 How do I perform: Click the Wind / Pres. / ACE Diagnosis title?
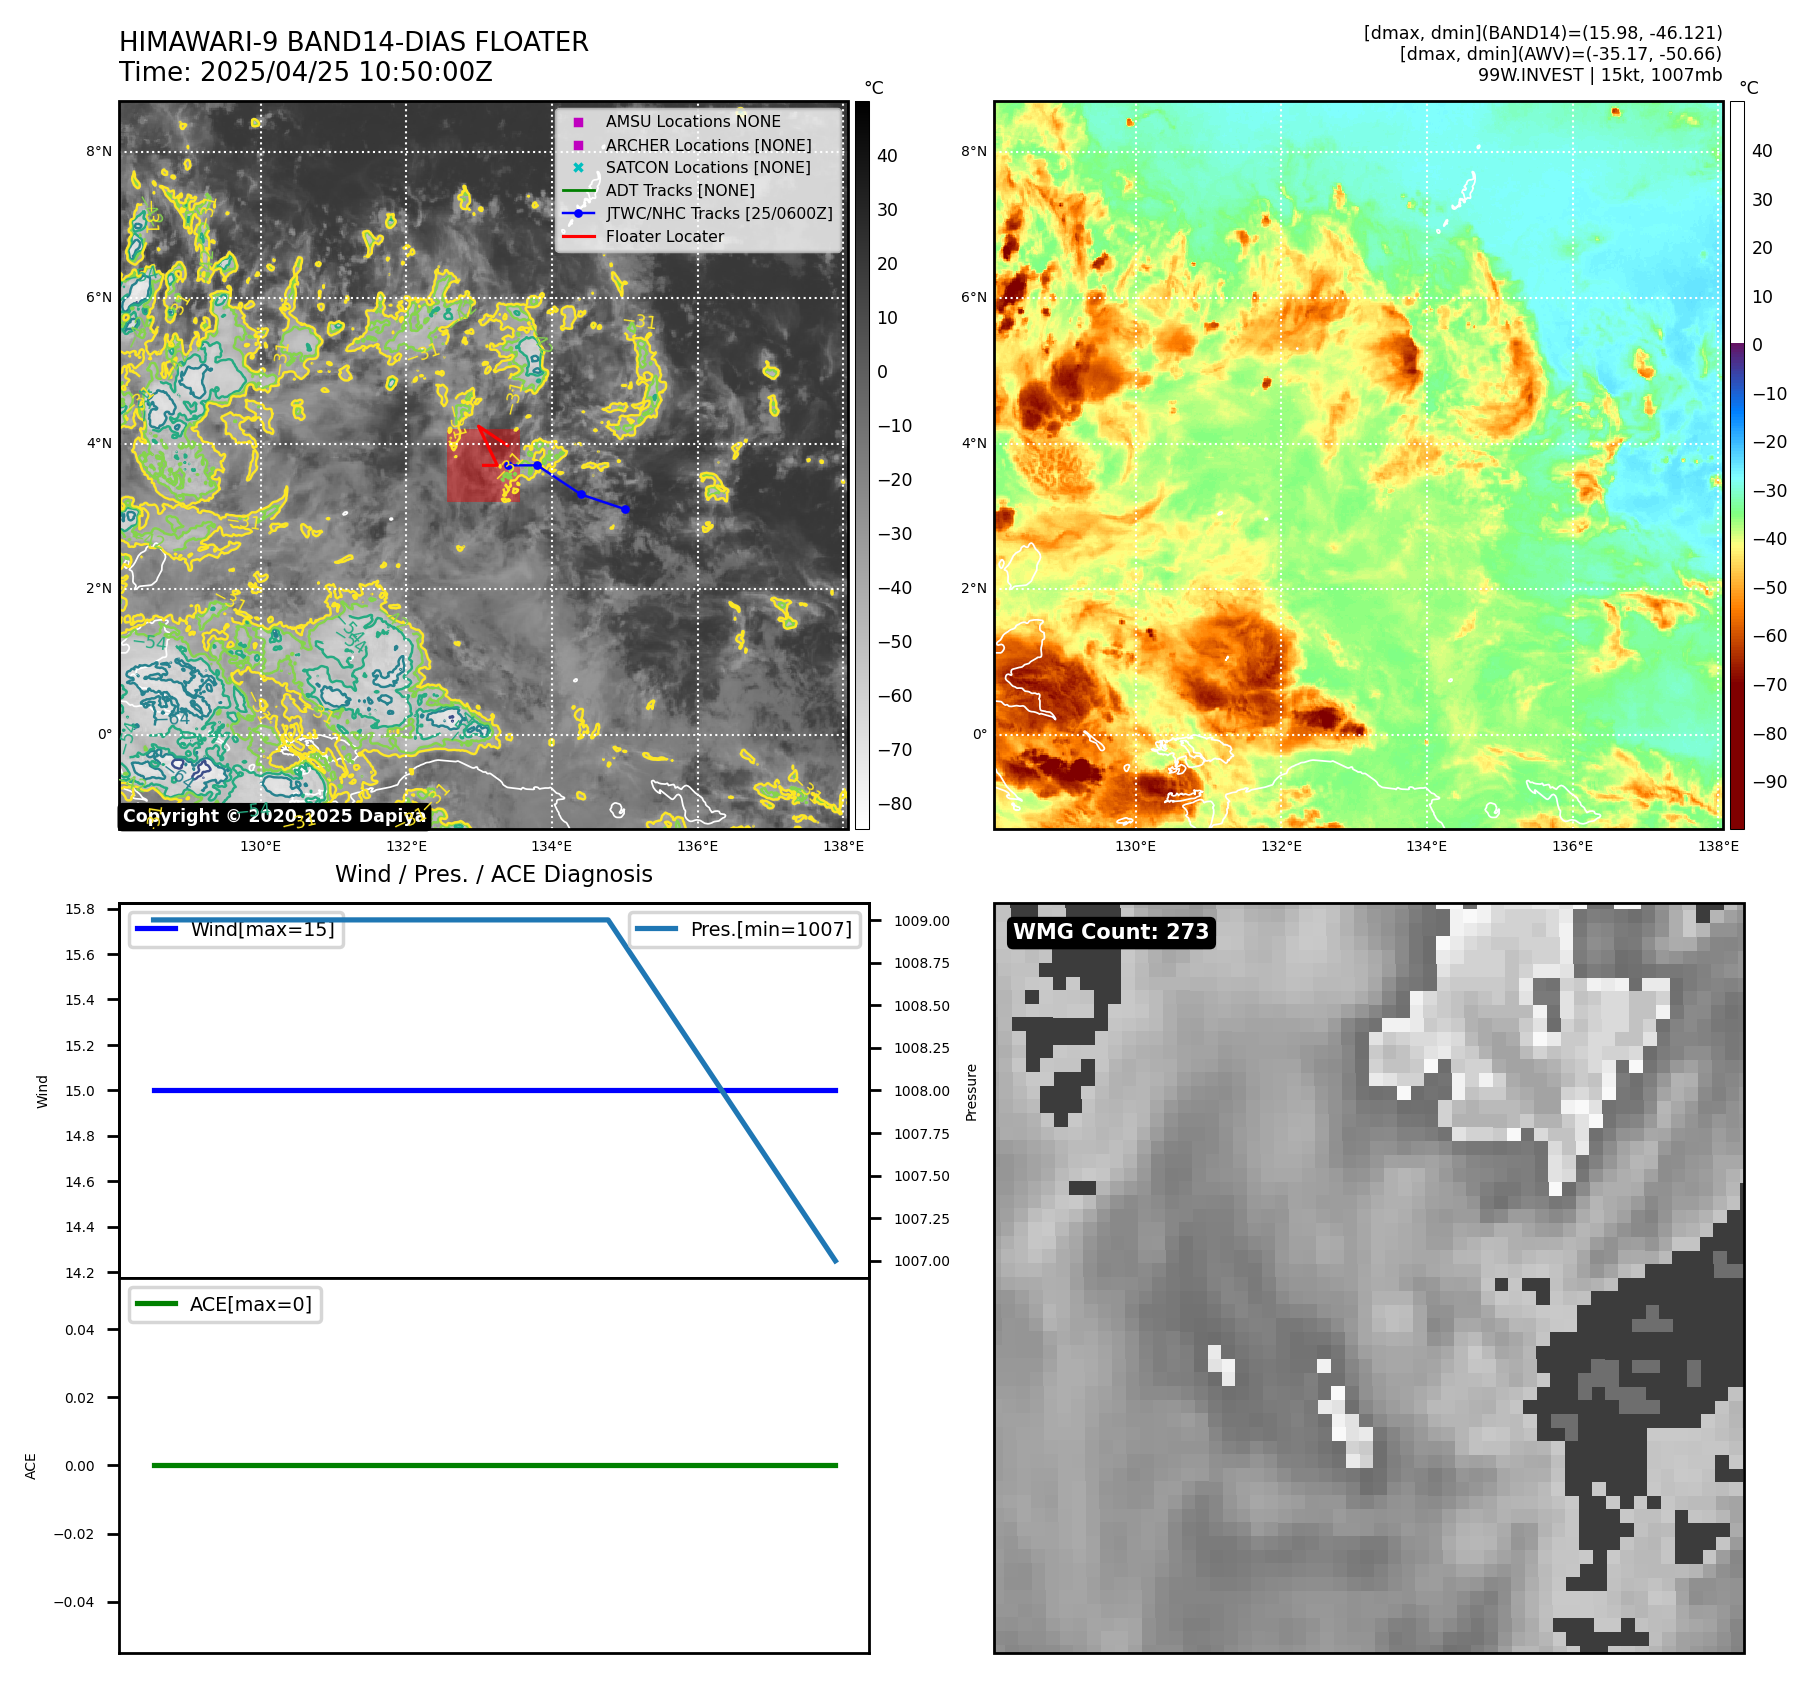pos(494,874)
